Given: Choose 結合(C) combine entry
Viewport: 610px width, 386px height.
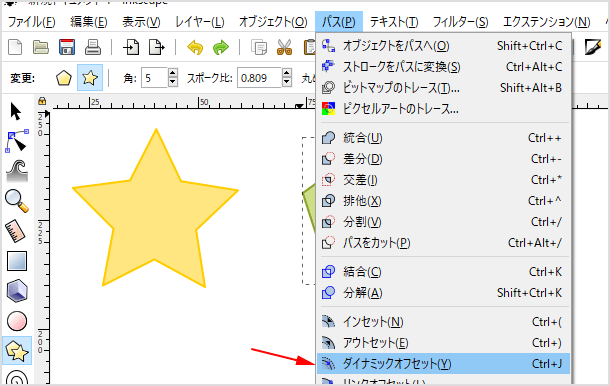Looking at the screenshot, I should tap(443, 272).
